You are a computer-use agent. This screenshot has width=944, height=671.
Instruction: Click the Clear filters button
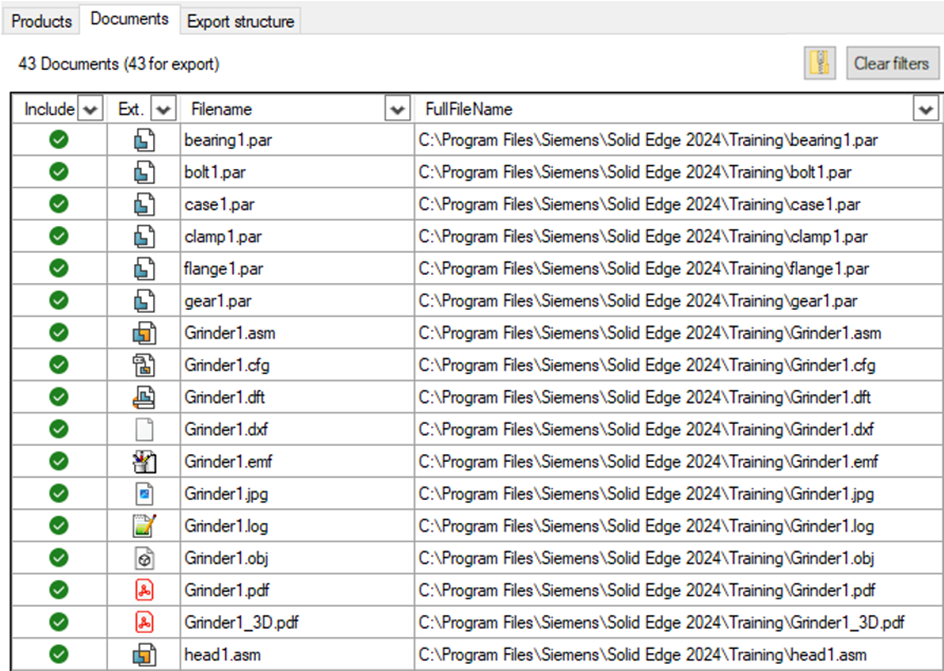click(x=892, y=63)
